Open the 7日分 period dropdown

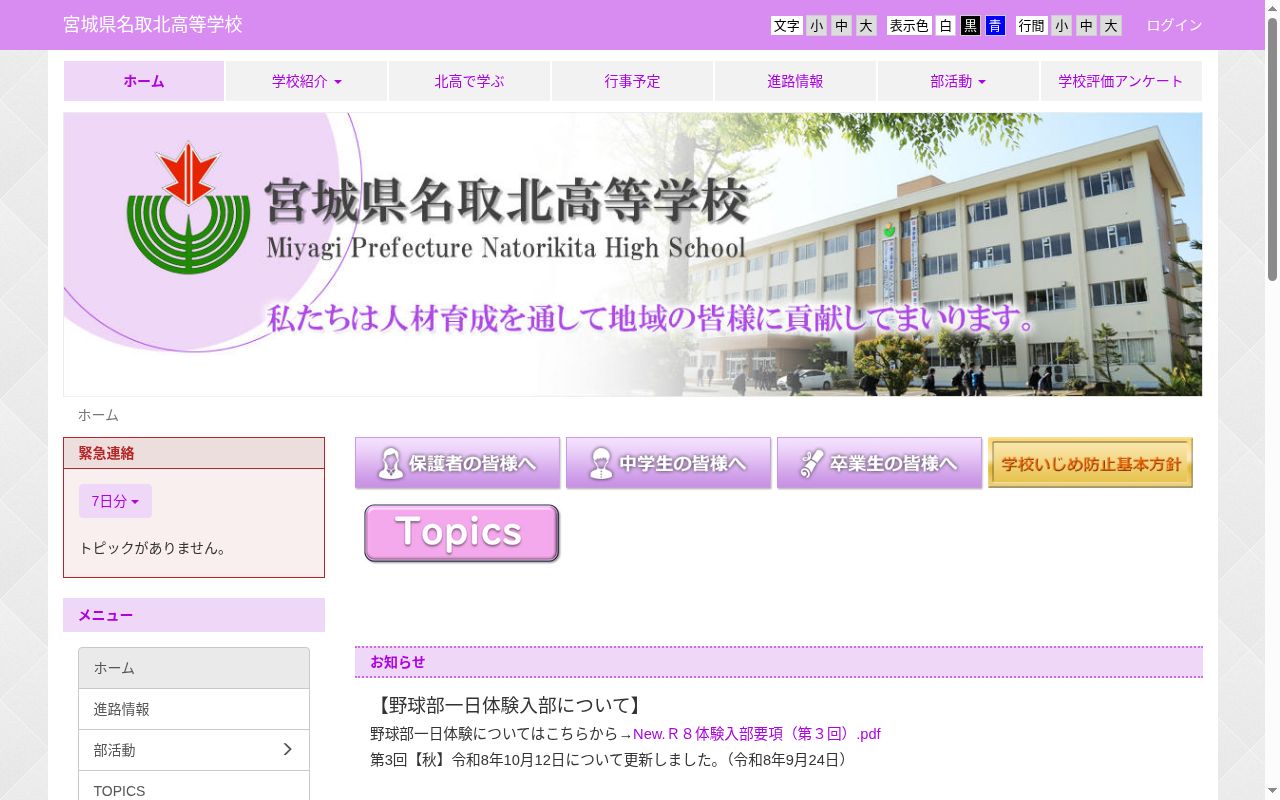[x=115, y=501]
